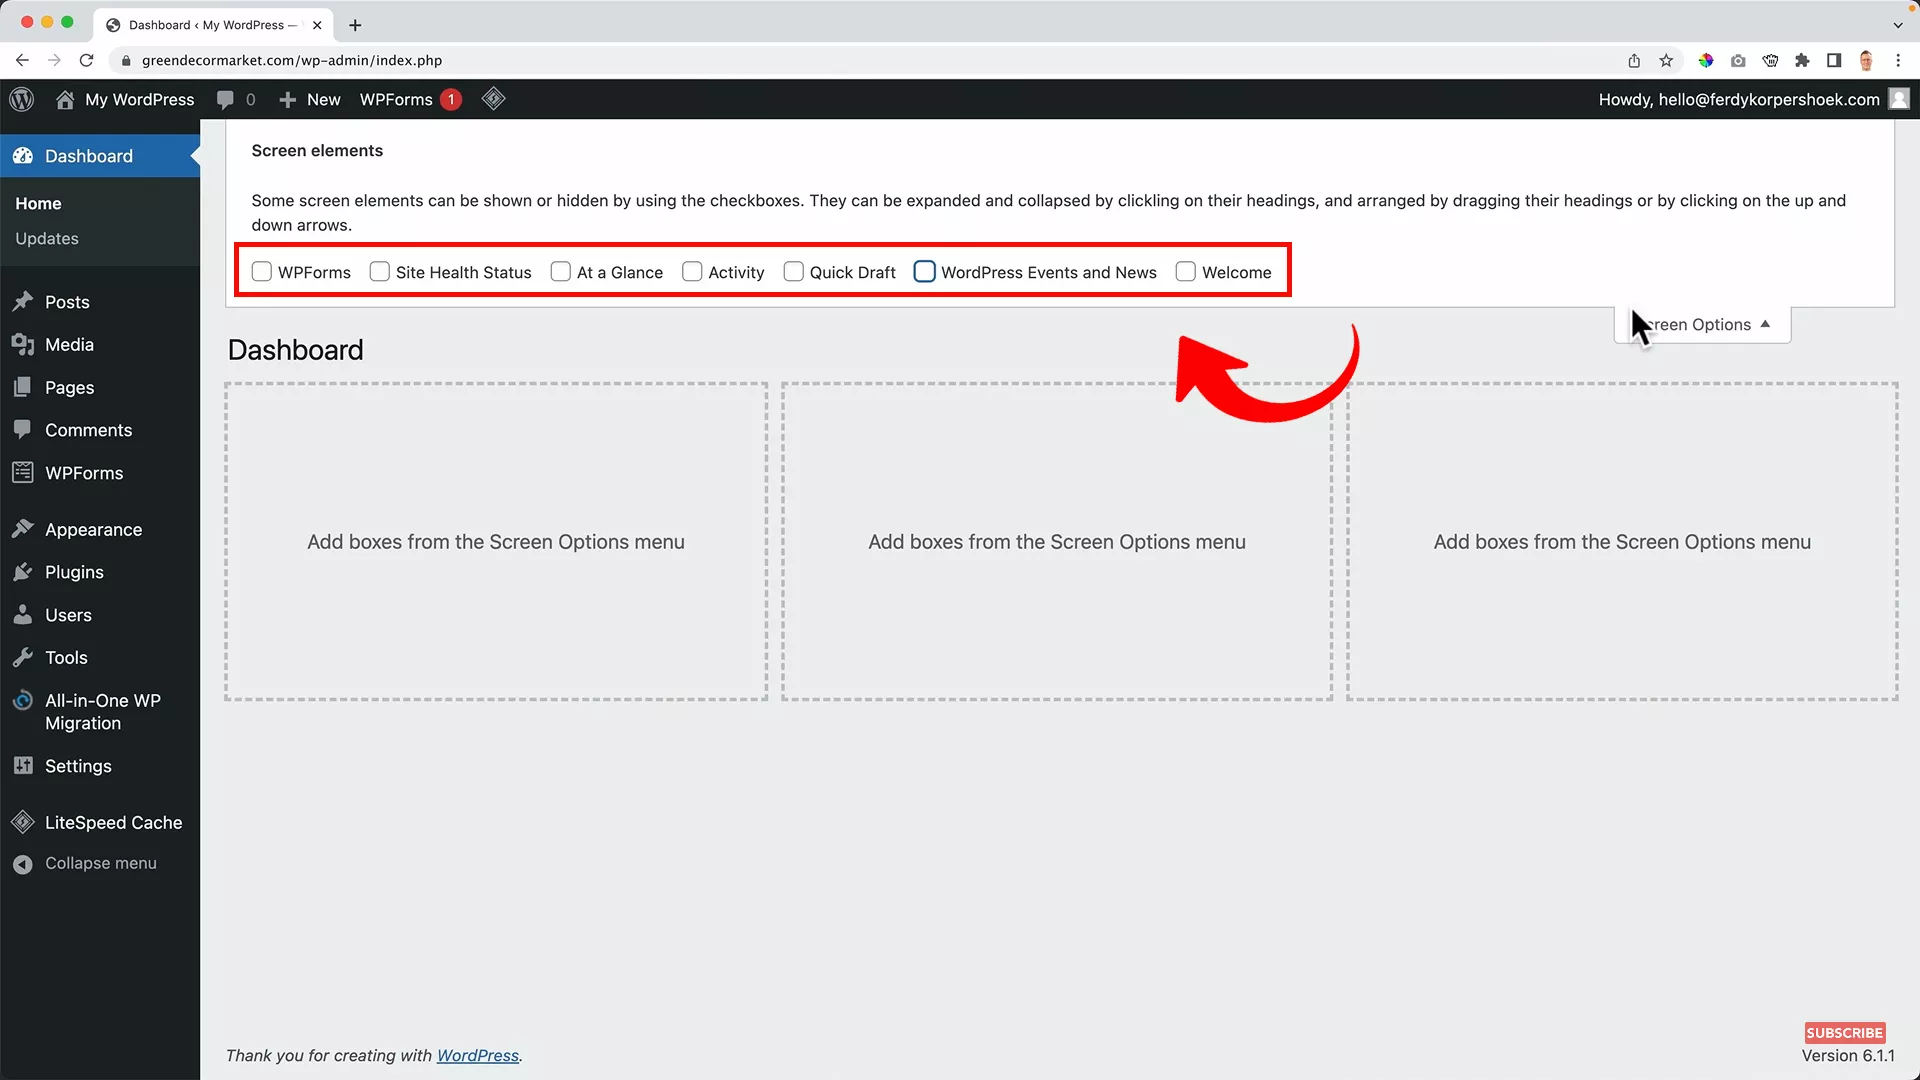Viewport: 1920px width, 1080px height.
Task: Open comments via speech bubble in admin bar
Action: [x=227, y=99]
